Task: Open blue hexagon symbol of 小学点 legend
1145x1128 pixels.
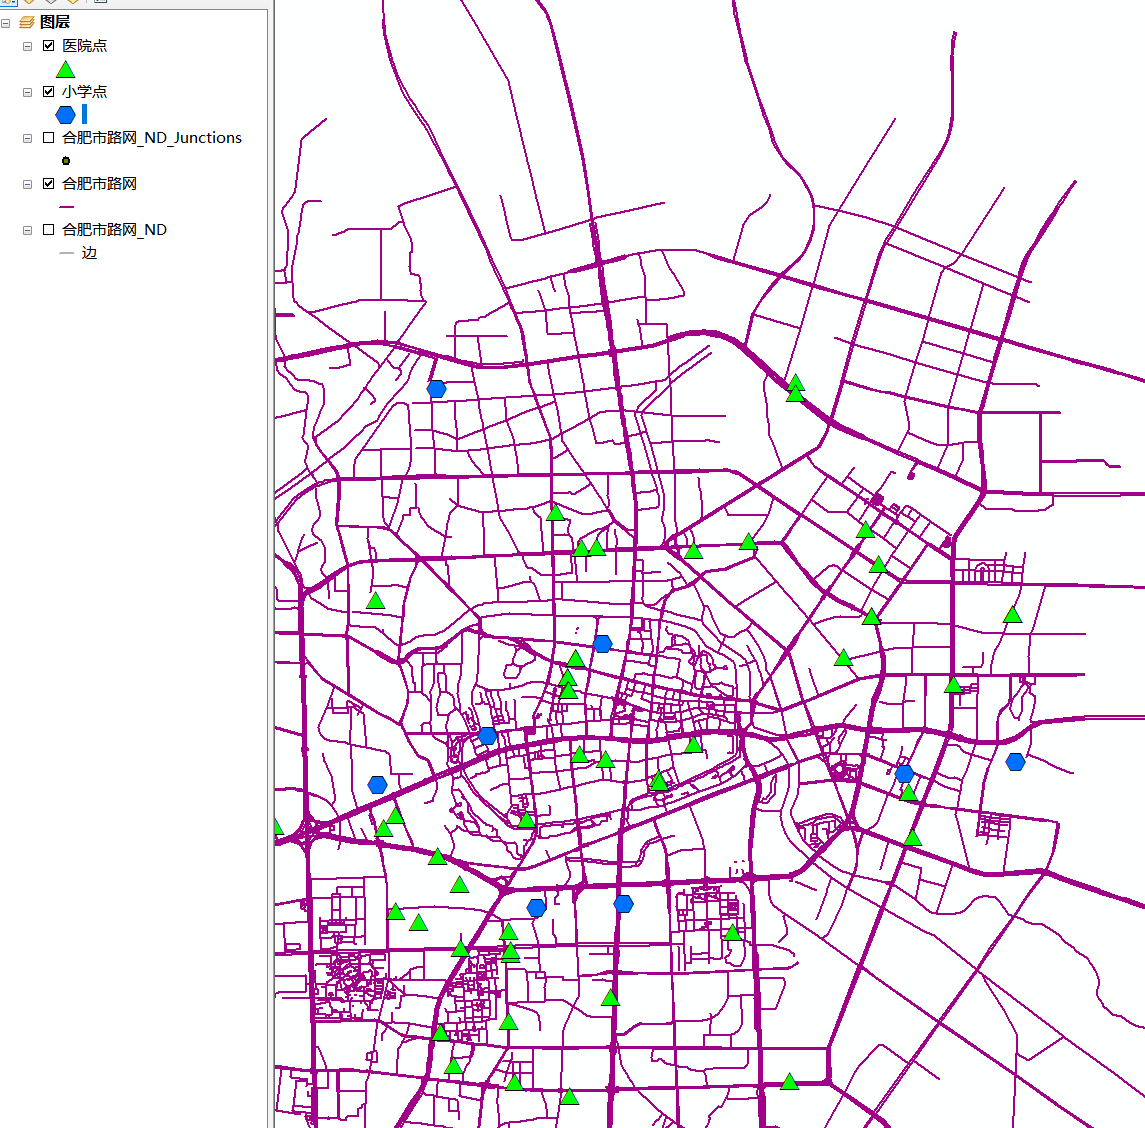Action: tap(66, 115)
